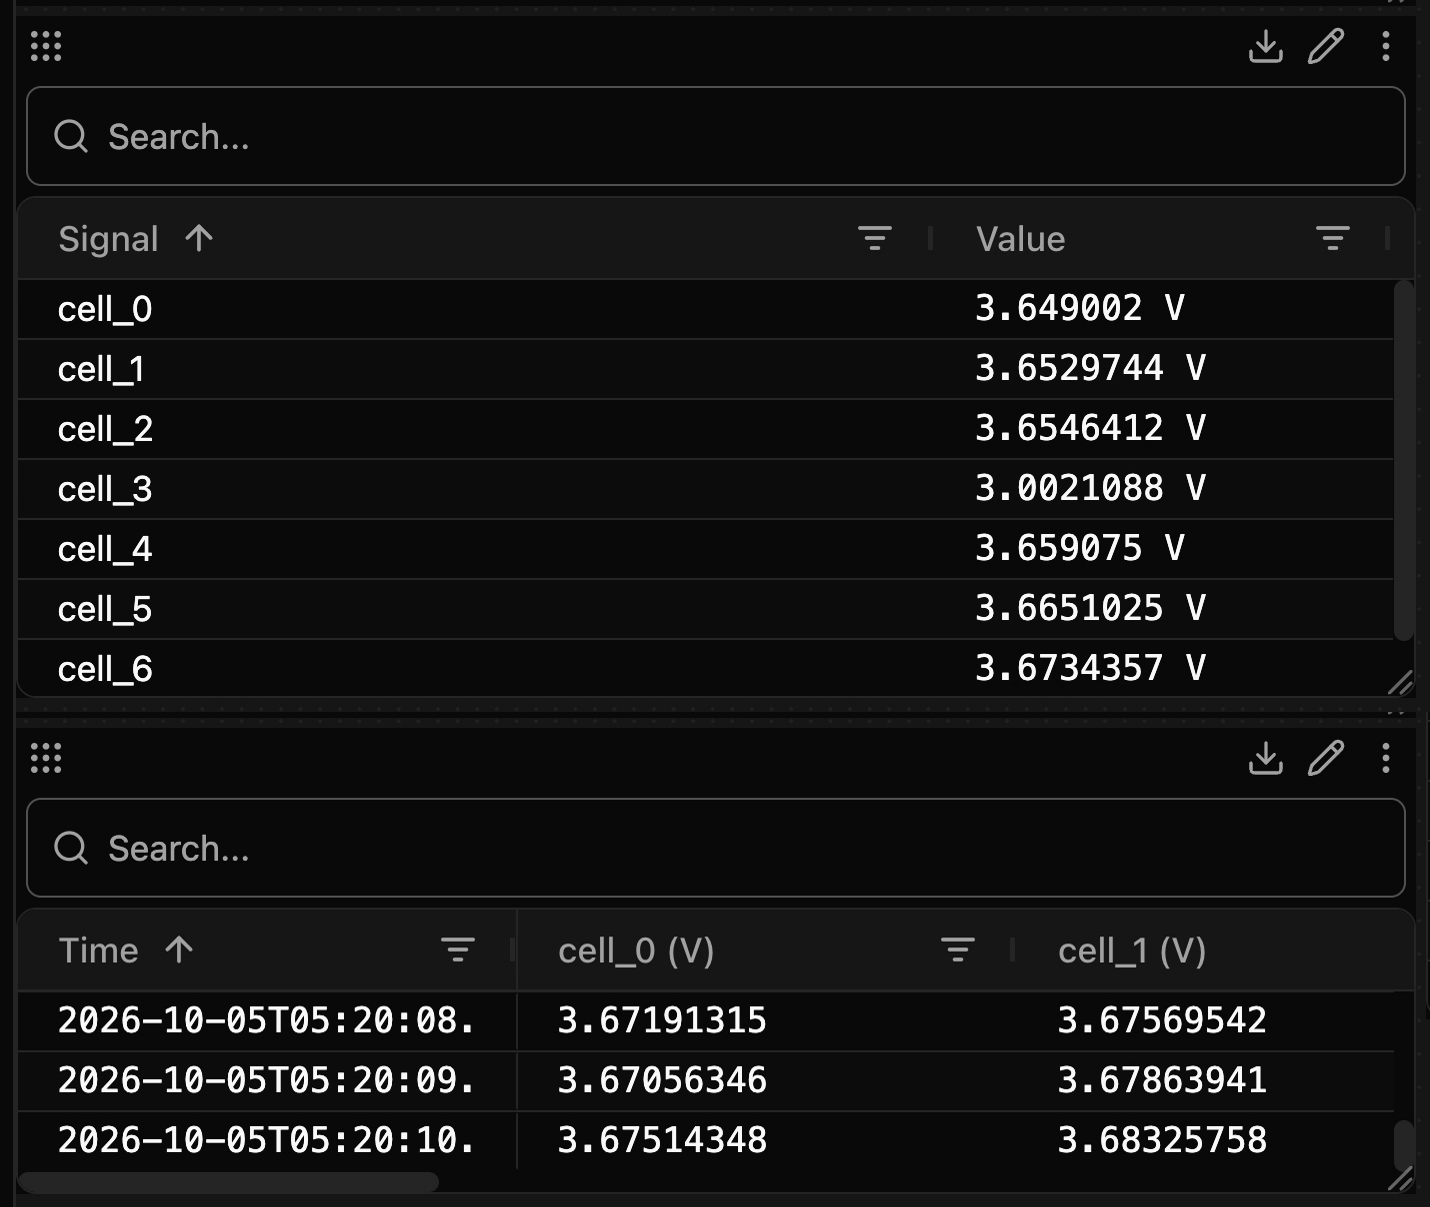Click the magnifier icon in the Signal table search
Viewport: 1430px width, 1207px height.
tap(71, 136)
